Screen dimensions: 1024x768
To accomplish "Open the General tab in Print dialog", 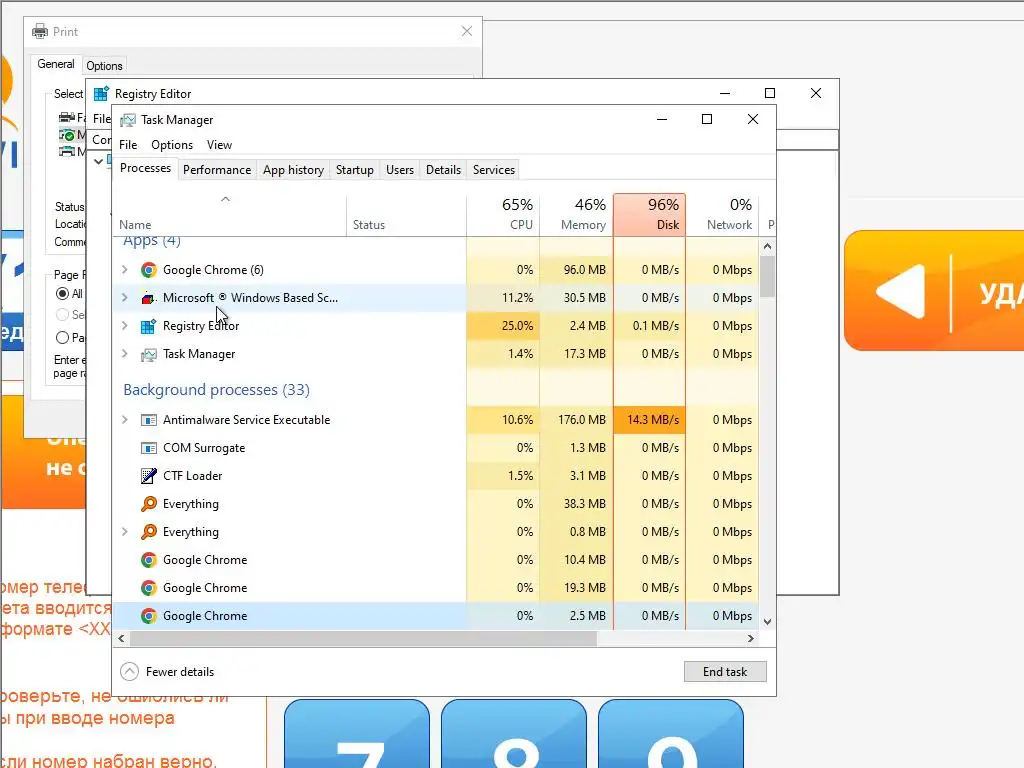I will tap(56, 64).
